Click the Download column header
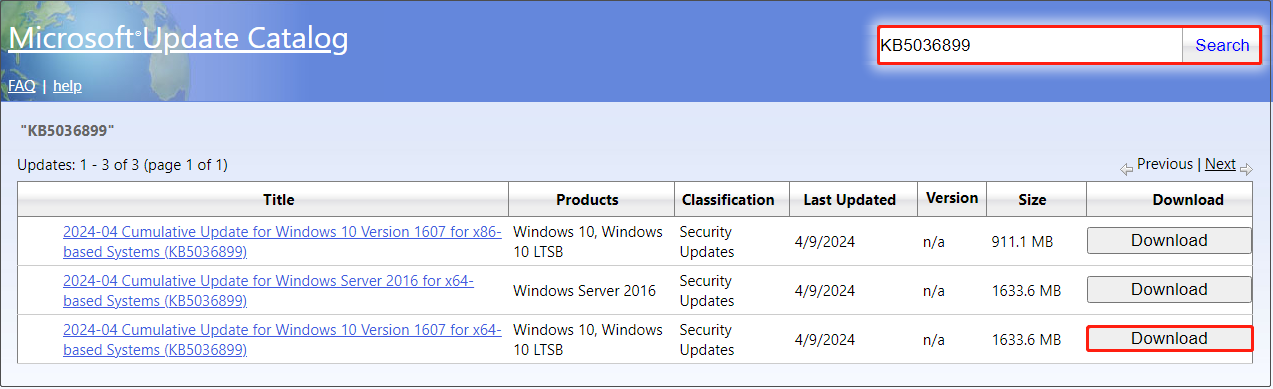This screenshot has width=1273, height=389. click(x=1188, y=200)
